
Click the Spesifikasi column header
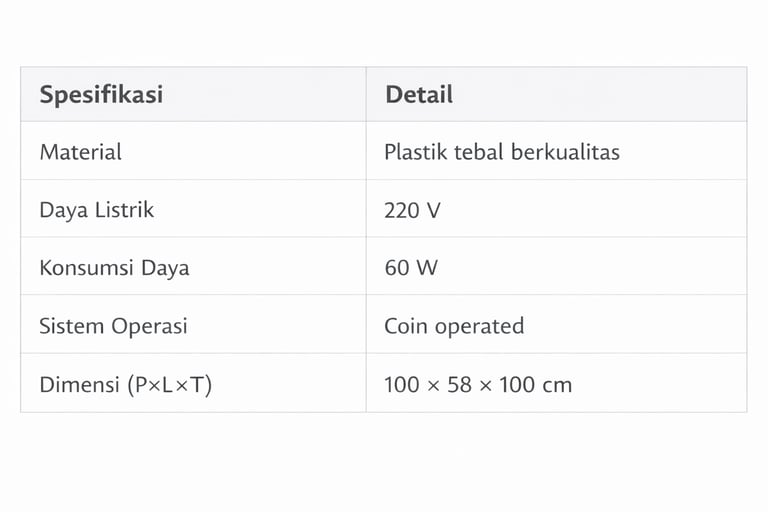click(x=101, y=95)
